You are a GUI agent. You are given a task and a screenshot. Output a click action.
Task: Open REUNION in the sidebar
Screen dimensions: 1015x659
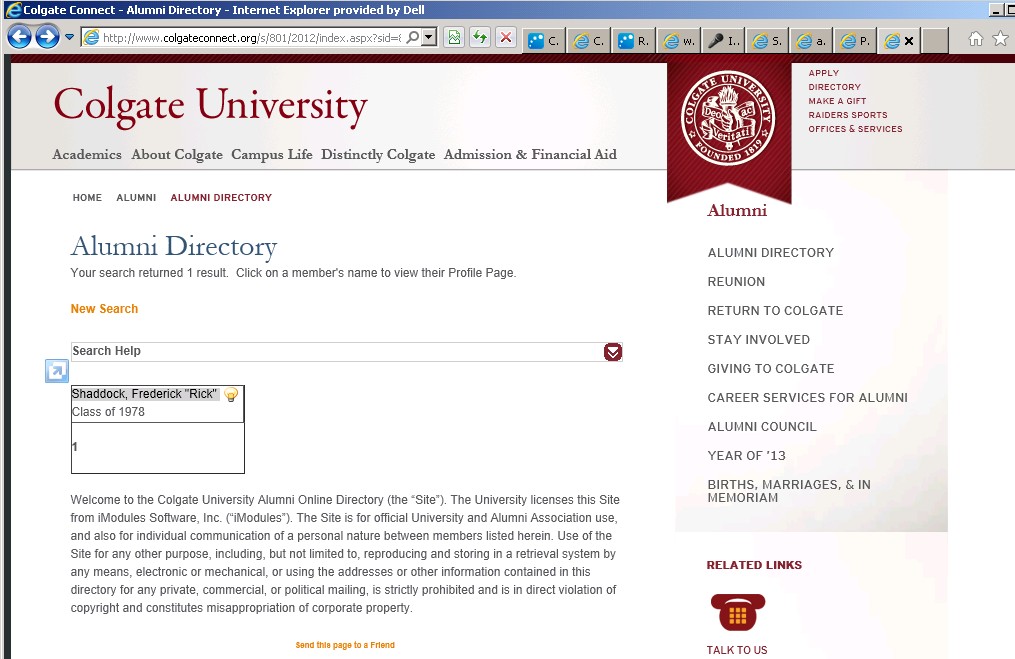pos(736,282)
